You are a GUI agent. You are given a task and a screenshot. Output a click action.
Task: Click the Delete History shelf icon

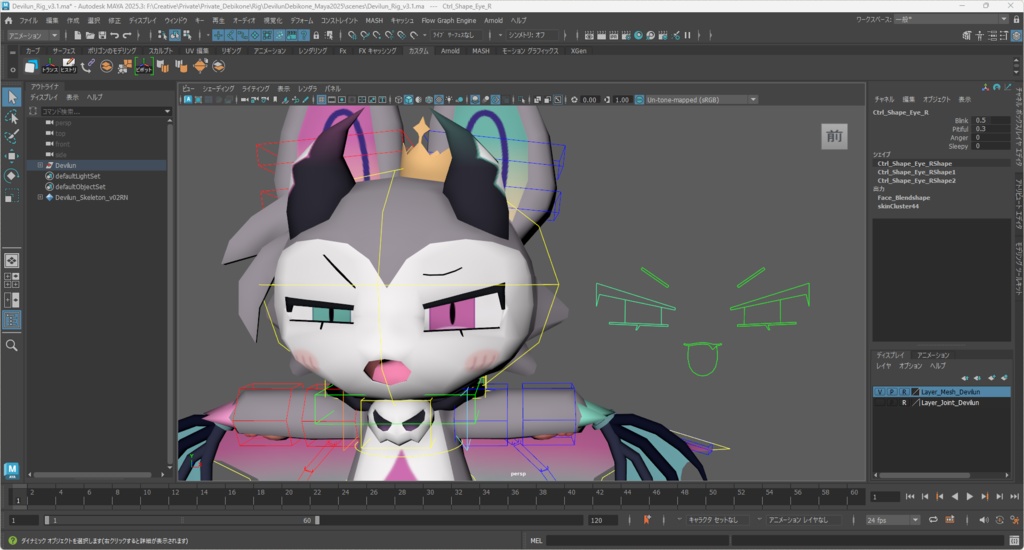click(x=69, y=66)
